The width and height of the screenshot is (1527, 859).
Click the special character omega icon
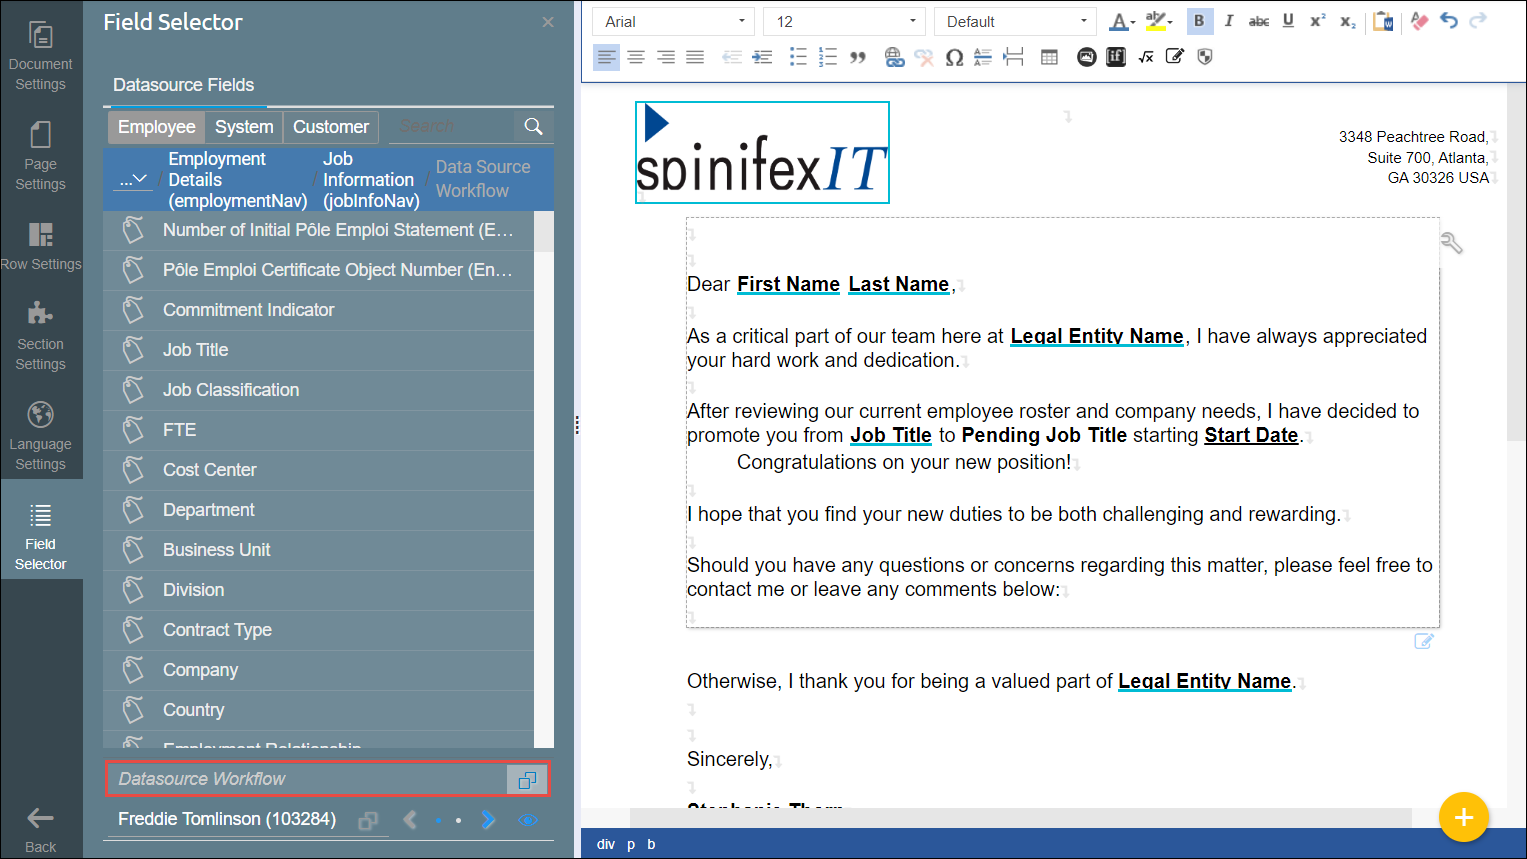pyautogui.click(x=954, y=57)
